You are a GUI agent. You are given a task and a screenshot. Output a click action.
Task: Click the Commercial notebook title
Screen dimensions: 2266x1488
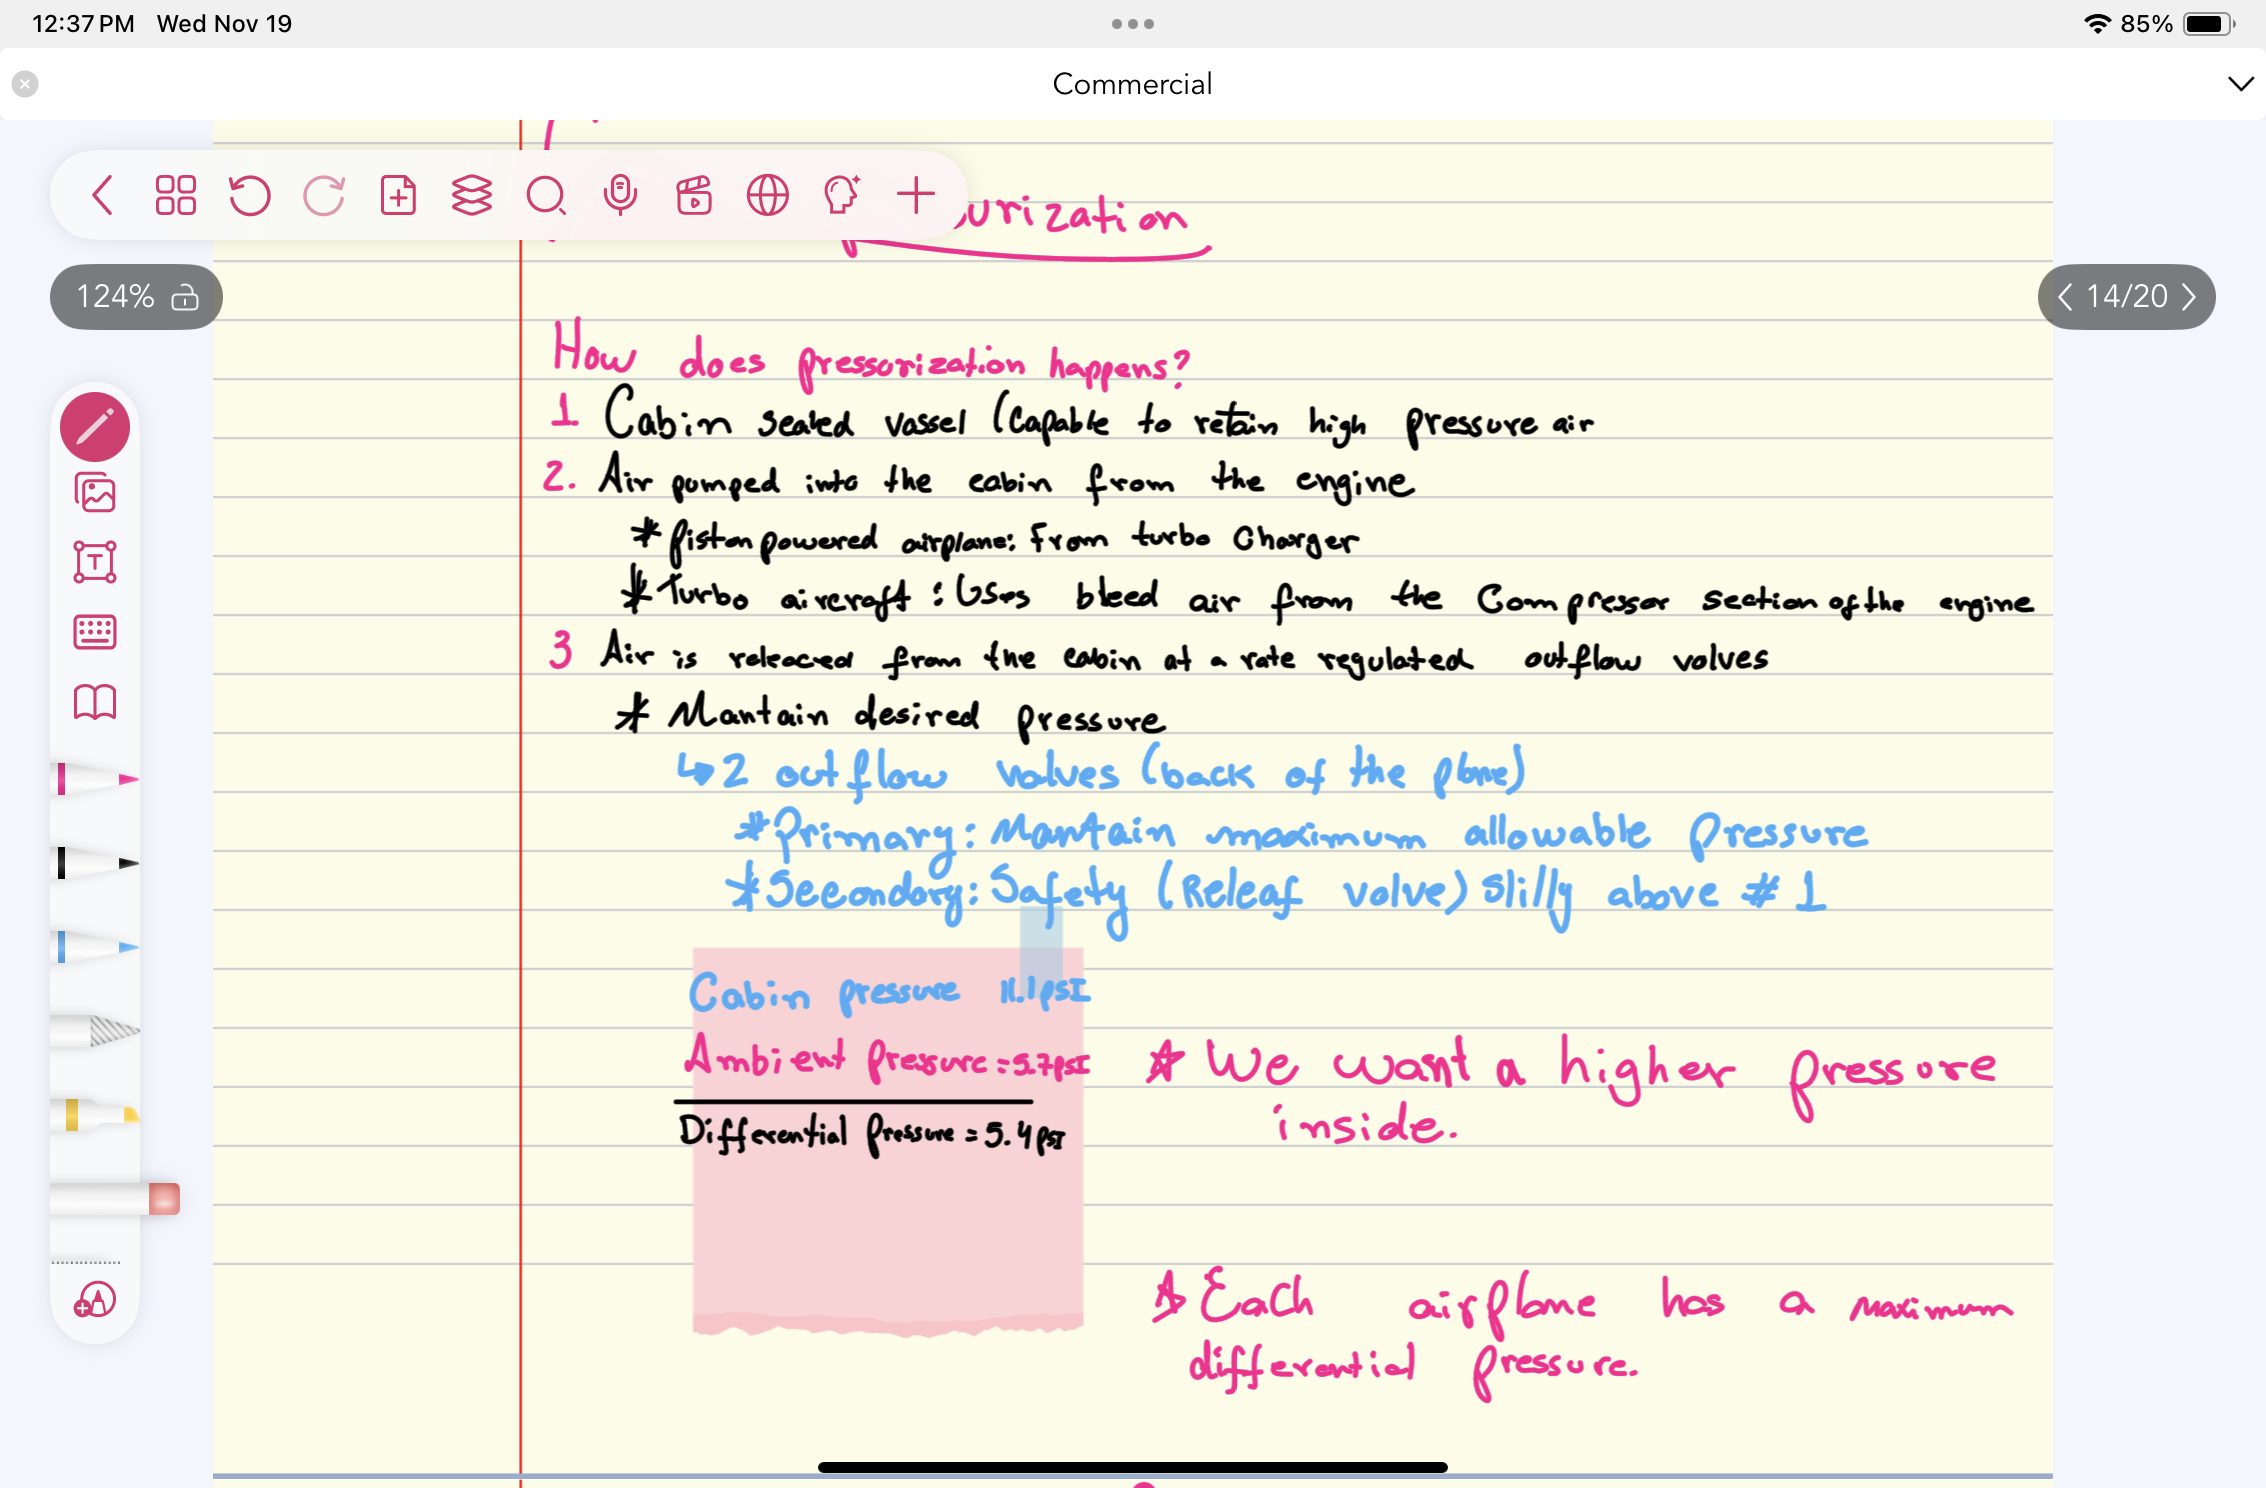pyautogui.click(x=1131, y=84)
